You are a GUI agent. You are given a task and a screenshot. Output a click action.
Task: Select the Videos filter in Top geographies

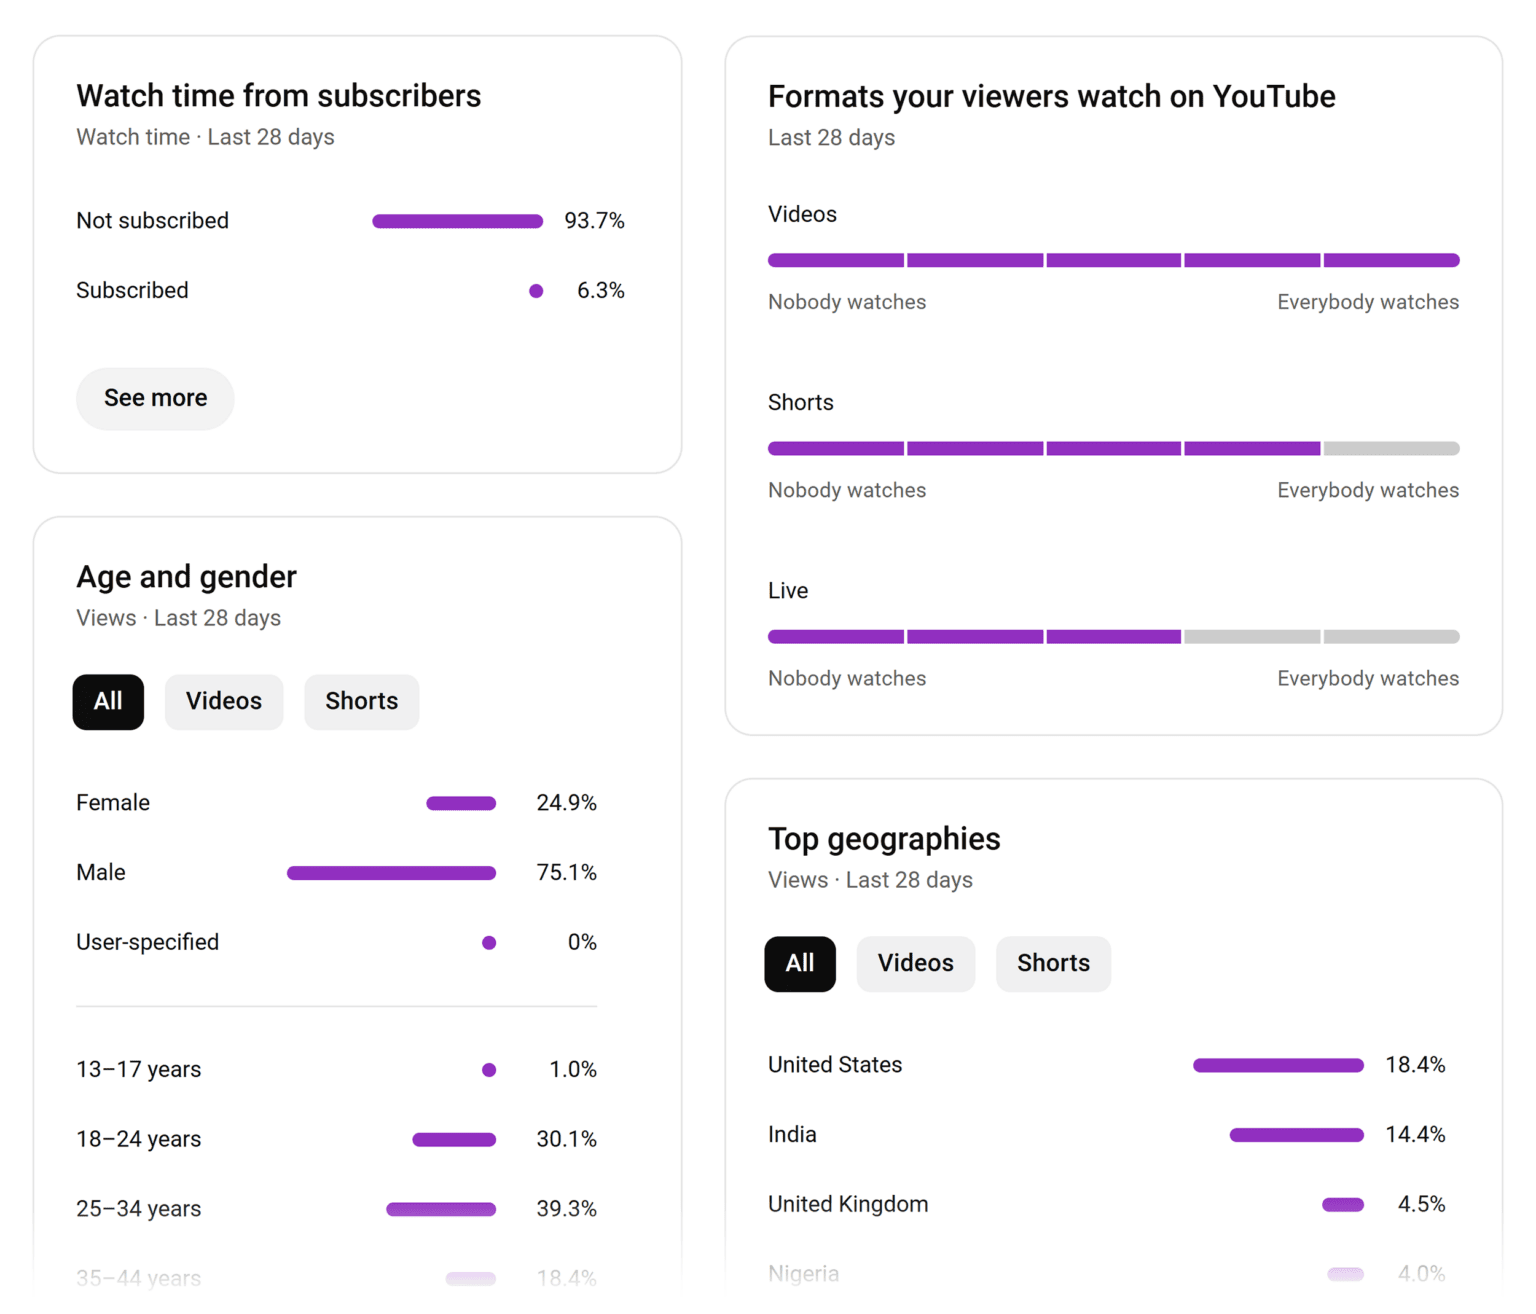click(x=915, y=963)
